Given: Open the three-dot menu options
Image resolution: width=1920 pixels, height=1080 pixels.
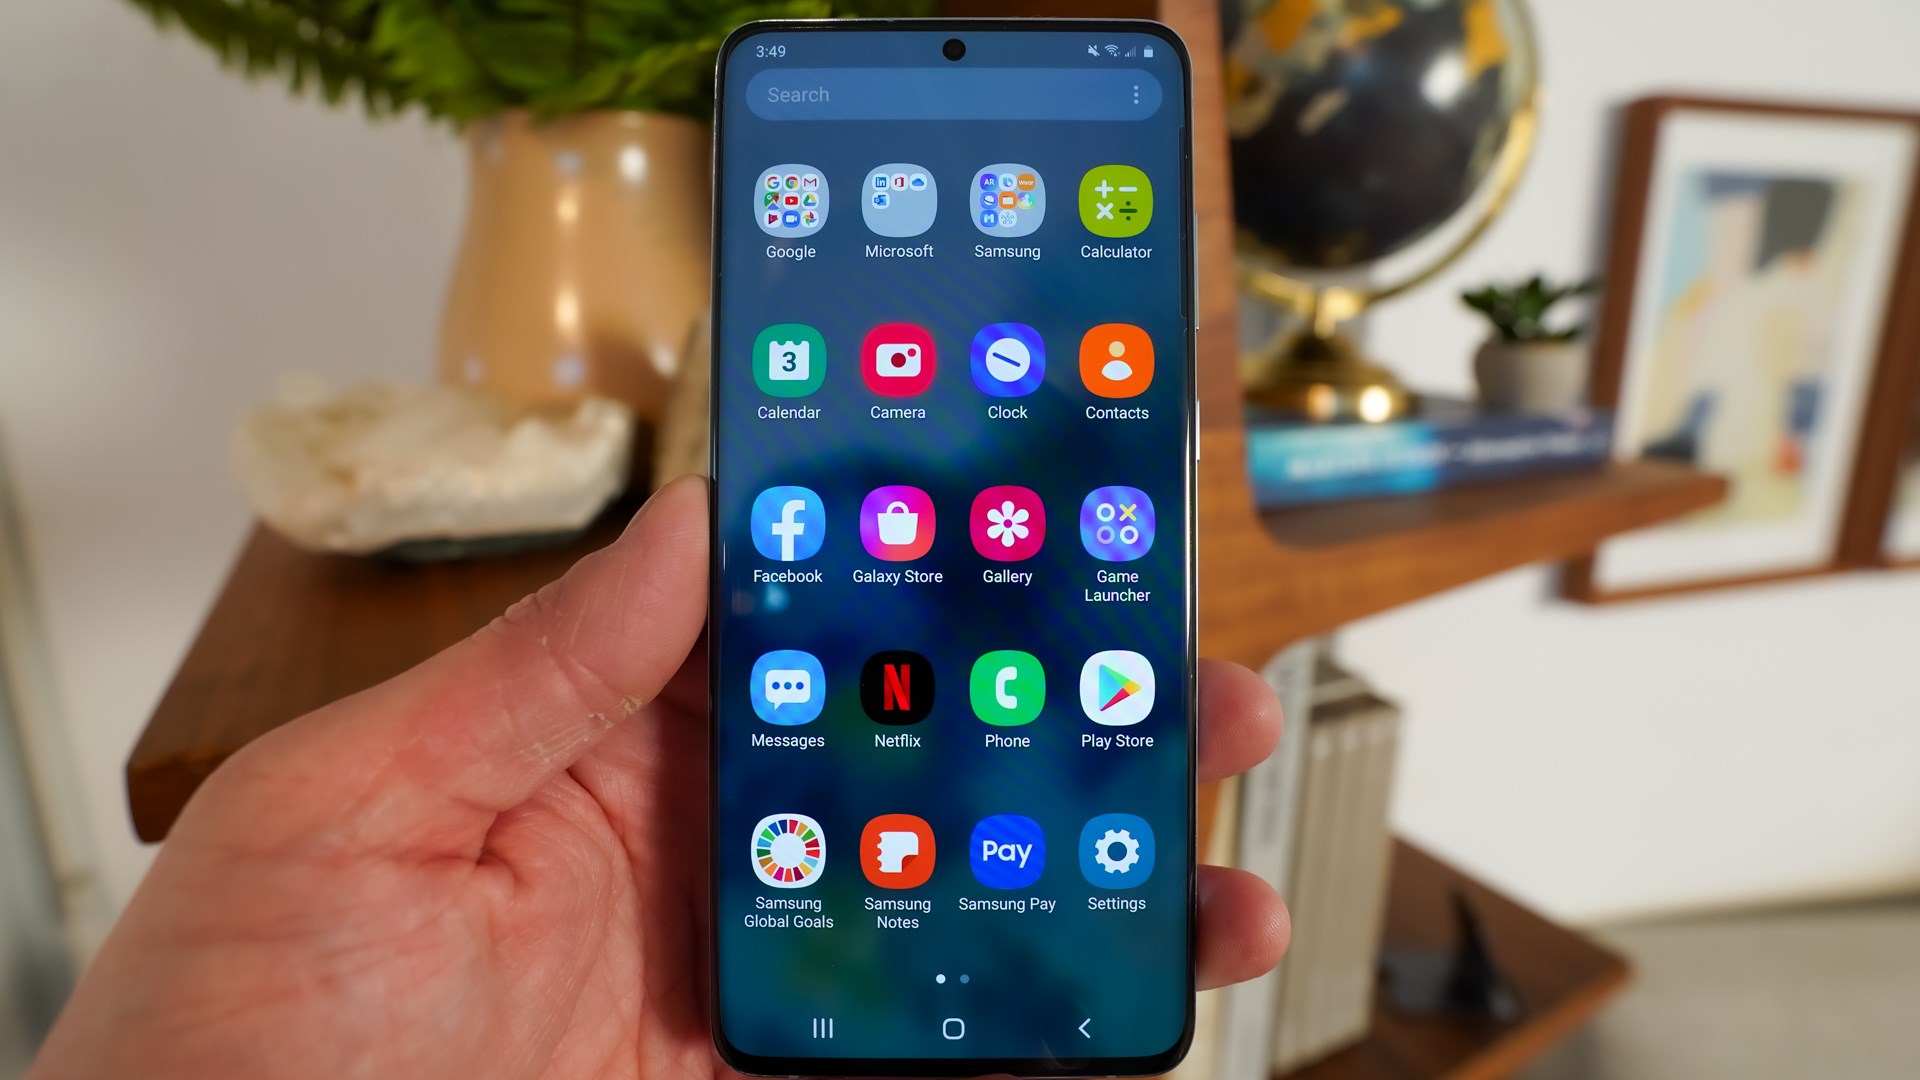Looking at the screenshot, I should [x=1135, y=95].
